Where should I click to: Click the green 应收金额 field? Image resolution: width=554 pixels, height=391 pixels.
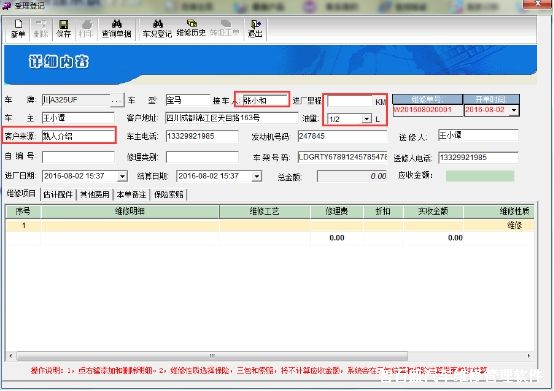click(480, 176)
